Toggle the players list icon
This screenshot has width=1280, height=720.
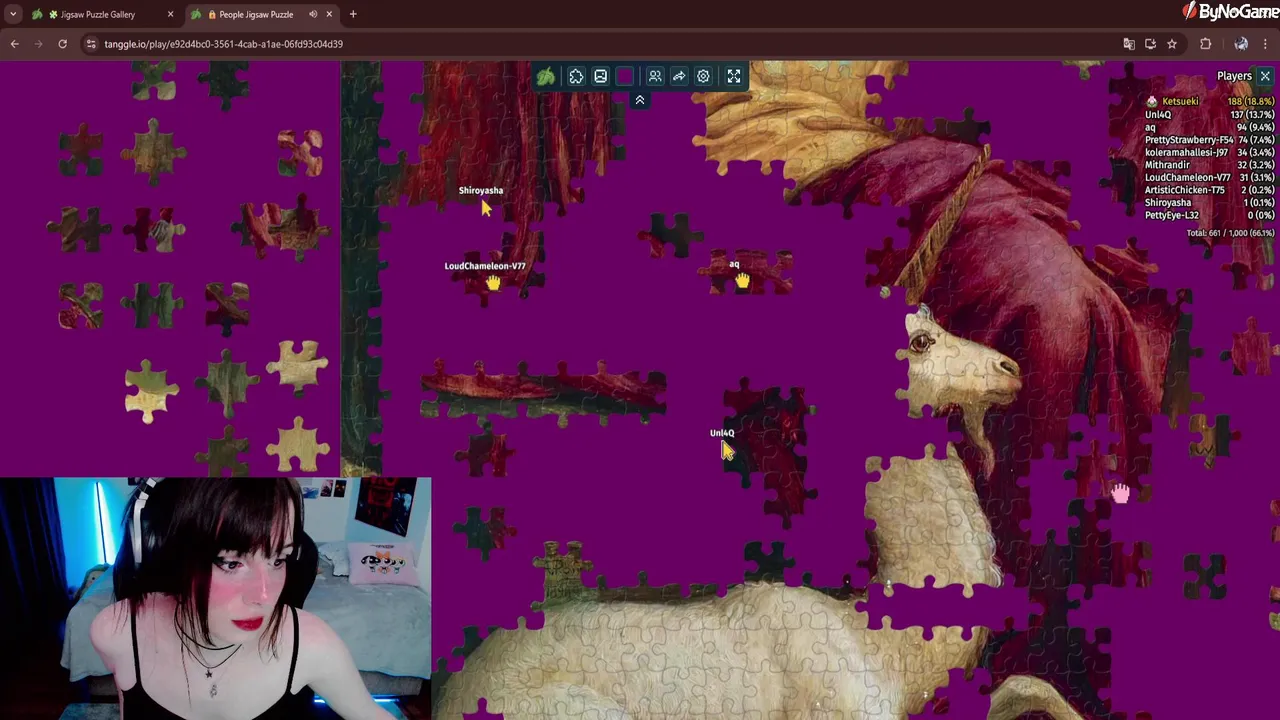[x=655, y=77]
